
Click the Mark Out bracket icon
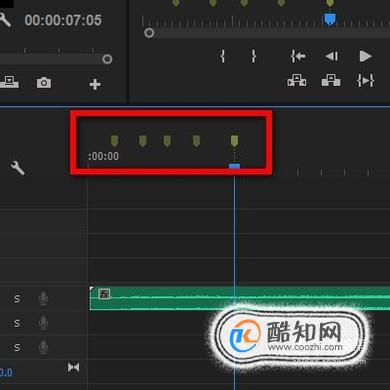click(254, 56)
